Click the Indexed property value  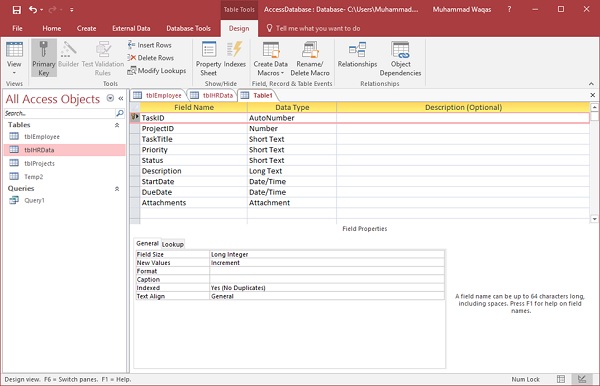point(327,288)
